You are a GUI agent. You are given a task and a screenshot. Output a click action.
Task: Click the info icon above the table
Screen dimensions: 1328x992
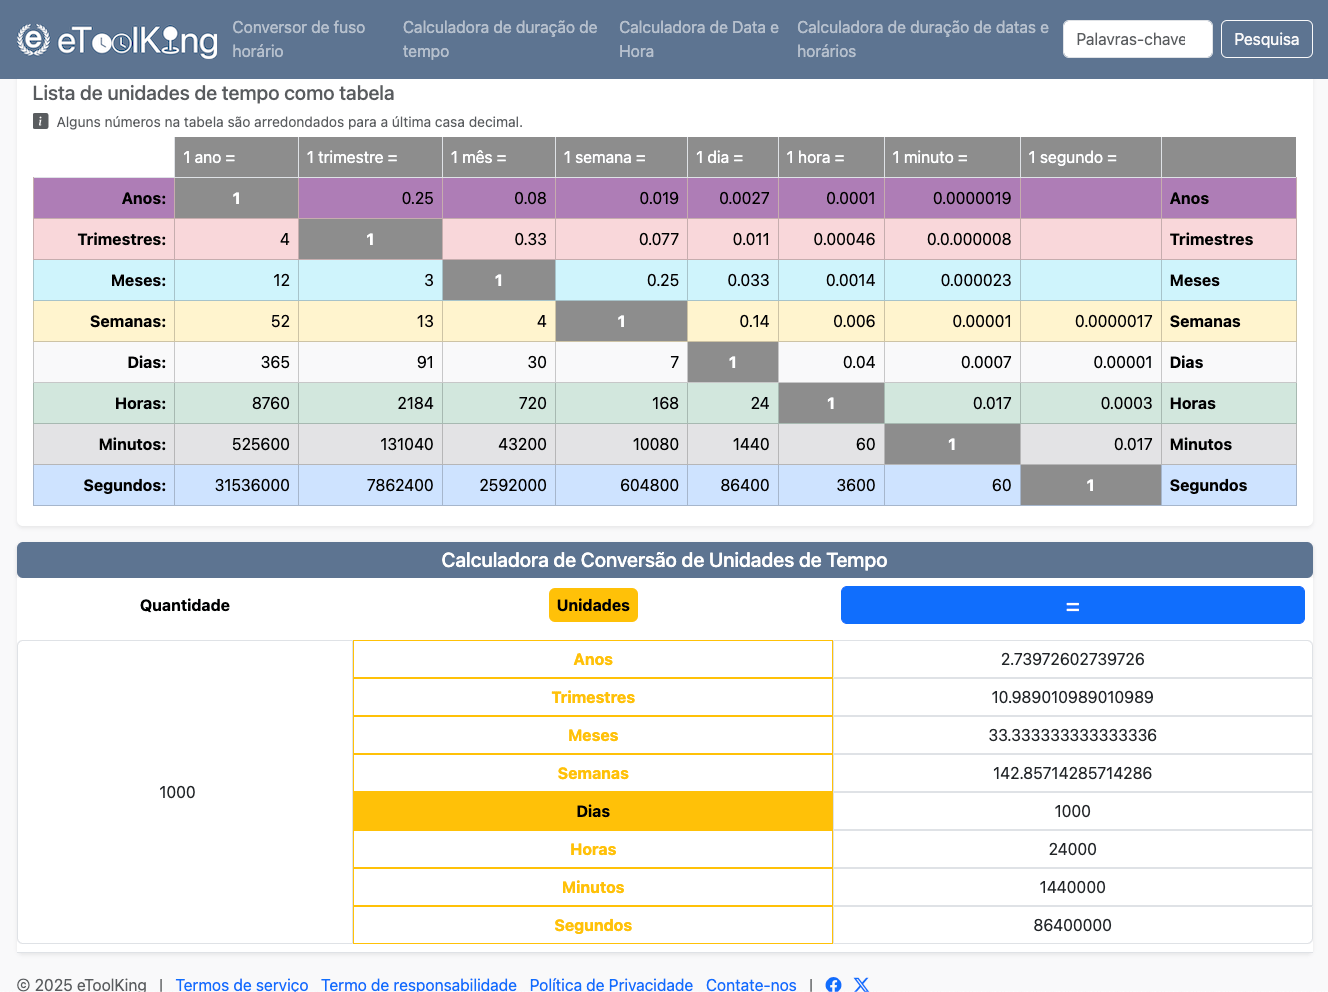click(41, 122)
